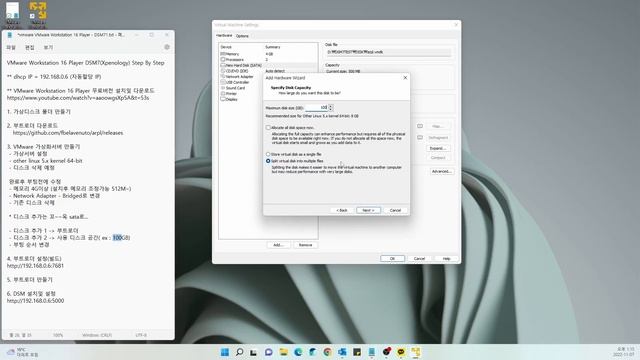The height and width of the screenshot is (360, 640).
Task: Open the taskbar clock and date
Action: pos(625,352)
